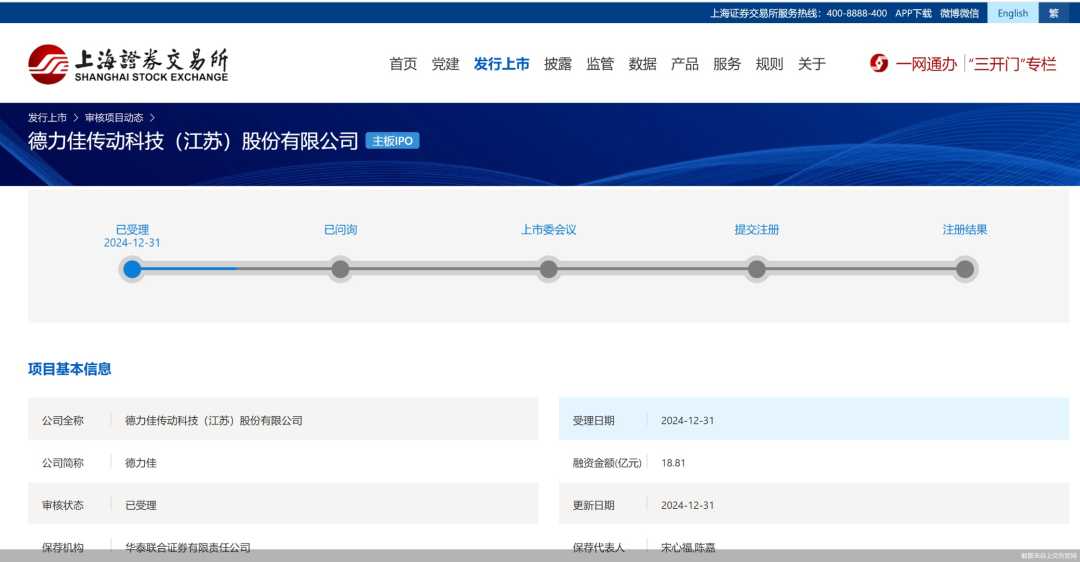The image size is (1080, 562).
Task: Click the 已受理 blue progress node
Action: [132, 269]
